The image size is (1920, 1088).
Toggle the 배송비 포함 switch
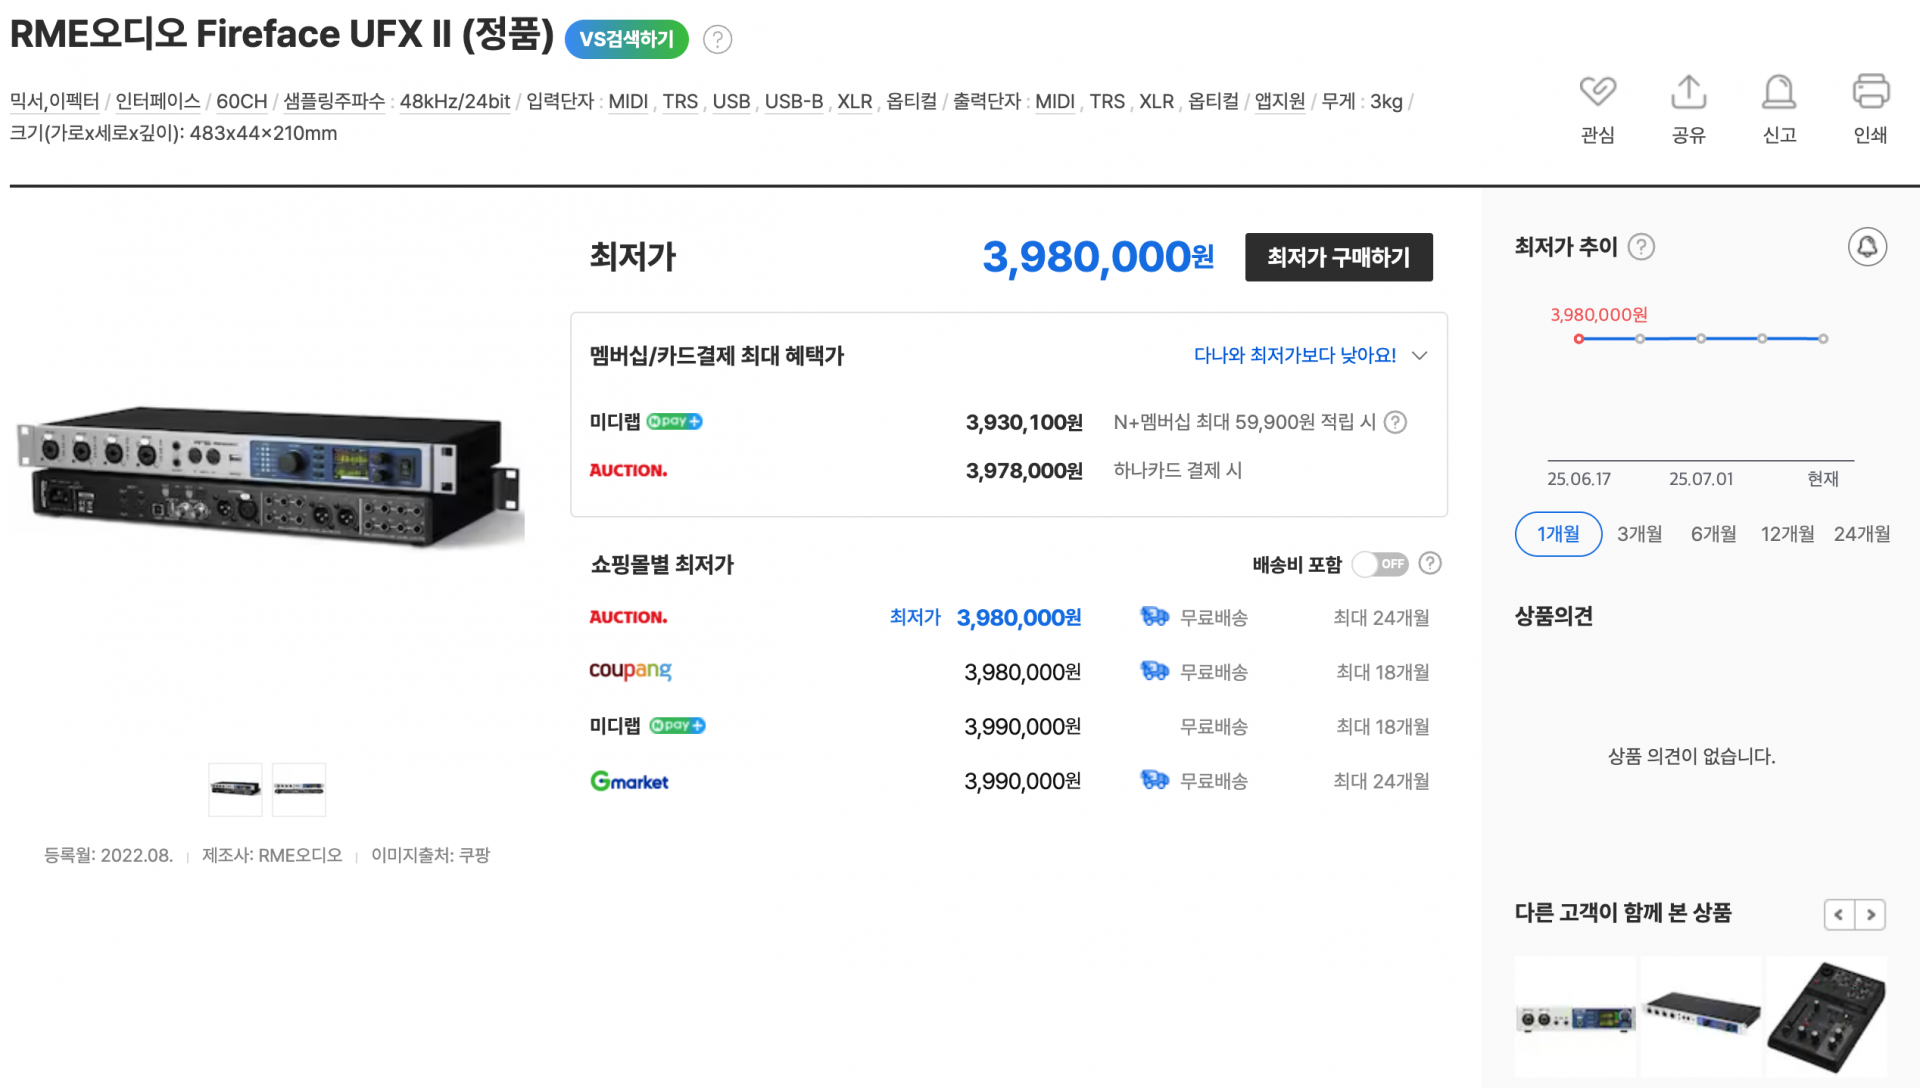[1380, 564]
